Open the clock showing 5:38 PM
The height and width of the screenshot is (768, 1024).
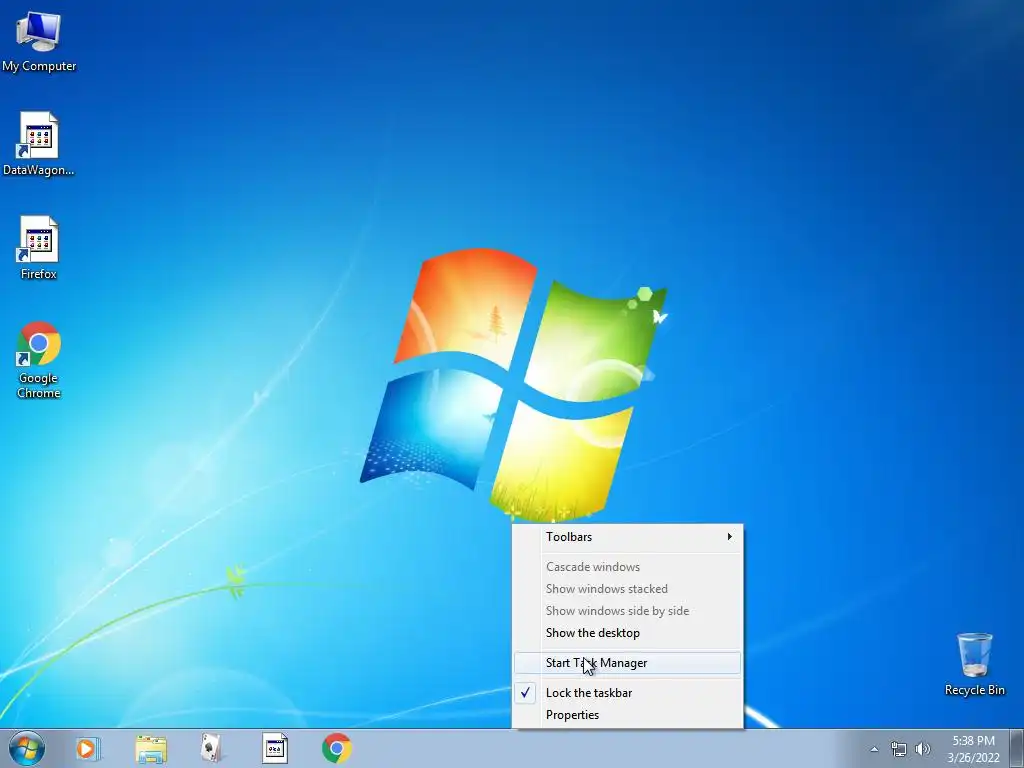coord(973,749)
